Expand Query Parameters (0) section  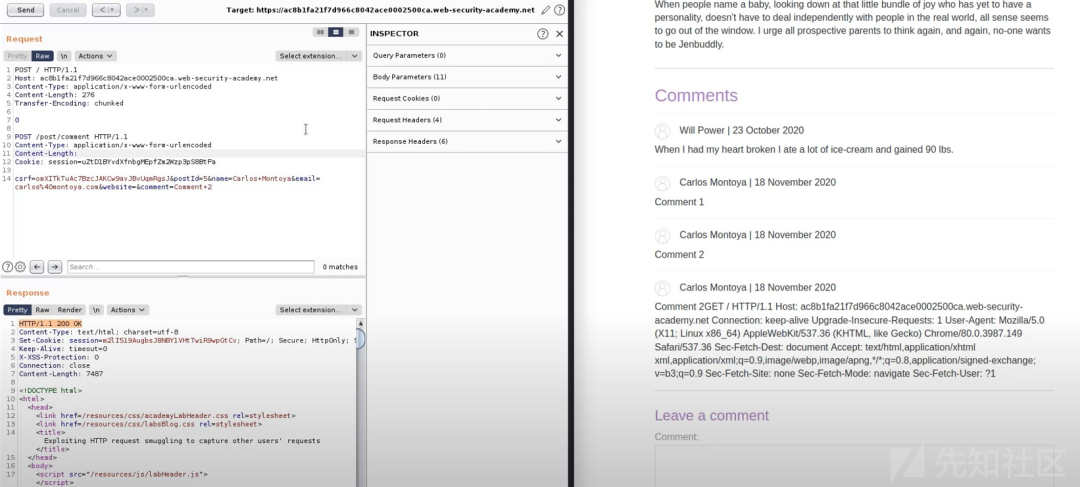[467, 55]
